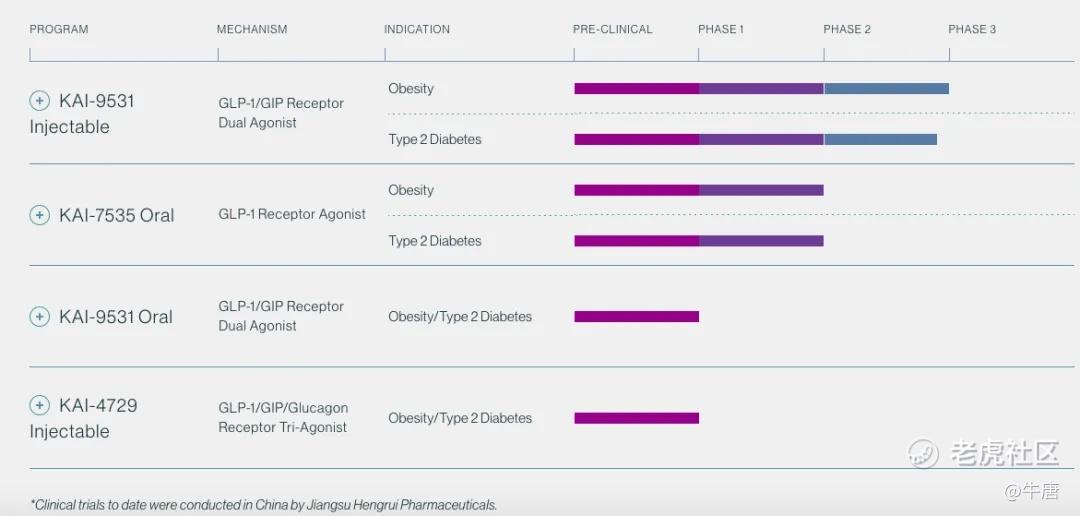
Task: Click the KAI-4729 pre-clinical progress bar
Action: tap(636, 418)
